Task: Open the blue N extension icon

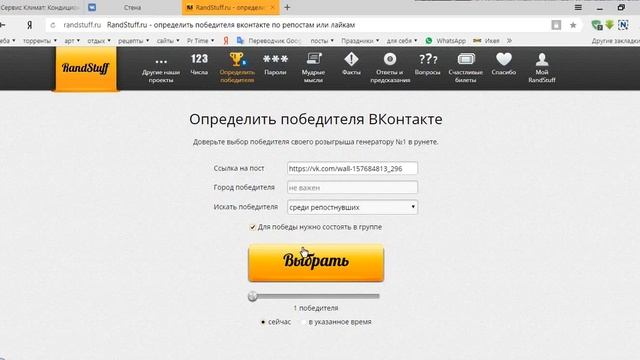Action: tap(623, 25)
